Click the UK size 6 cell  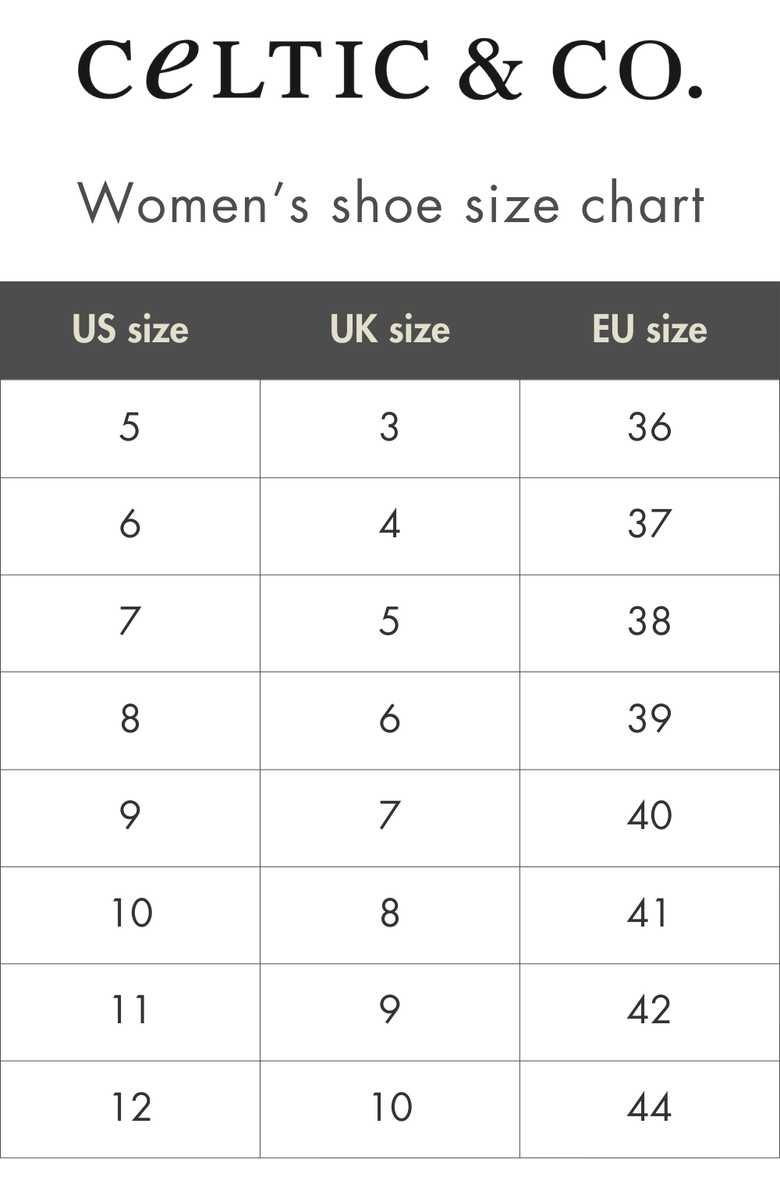pos(390,718)
